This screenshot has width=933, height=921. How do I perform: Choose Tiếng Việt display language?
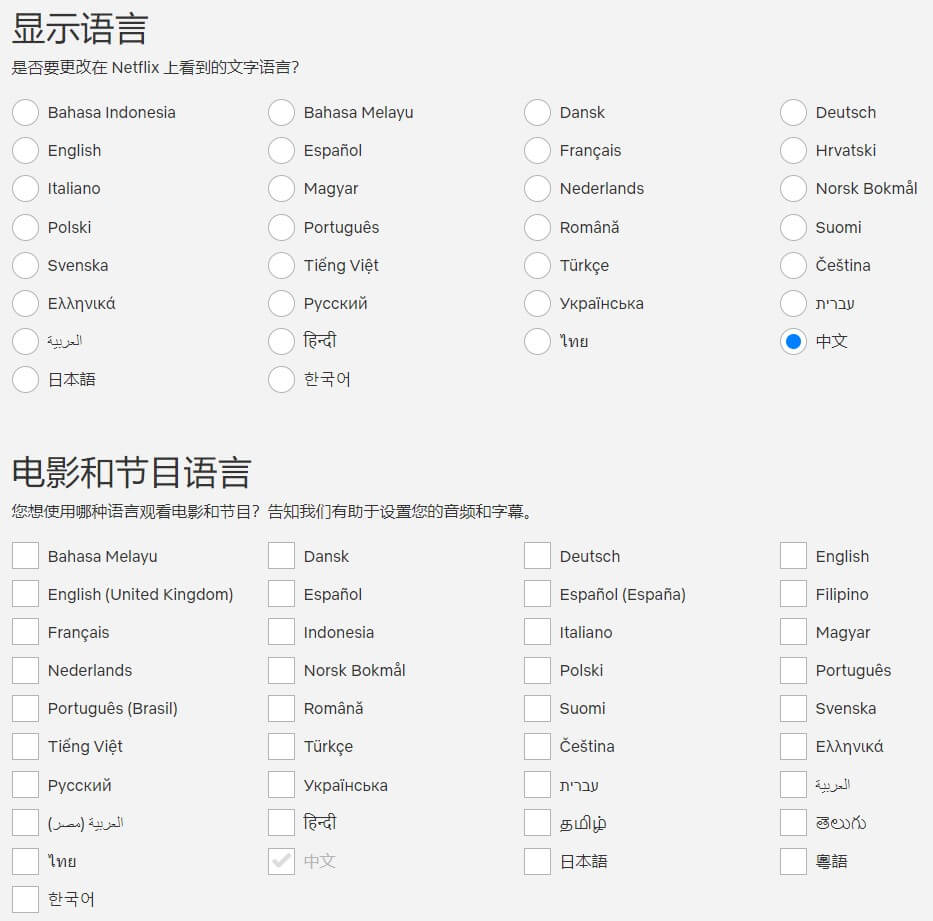click(x=281, y=265)
